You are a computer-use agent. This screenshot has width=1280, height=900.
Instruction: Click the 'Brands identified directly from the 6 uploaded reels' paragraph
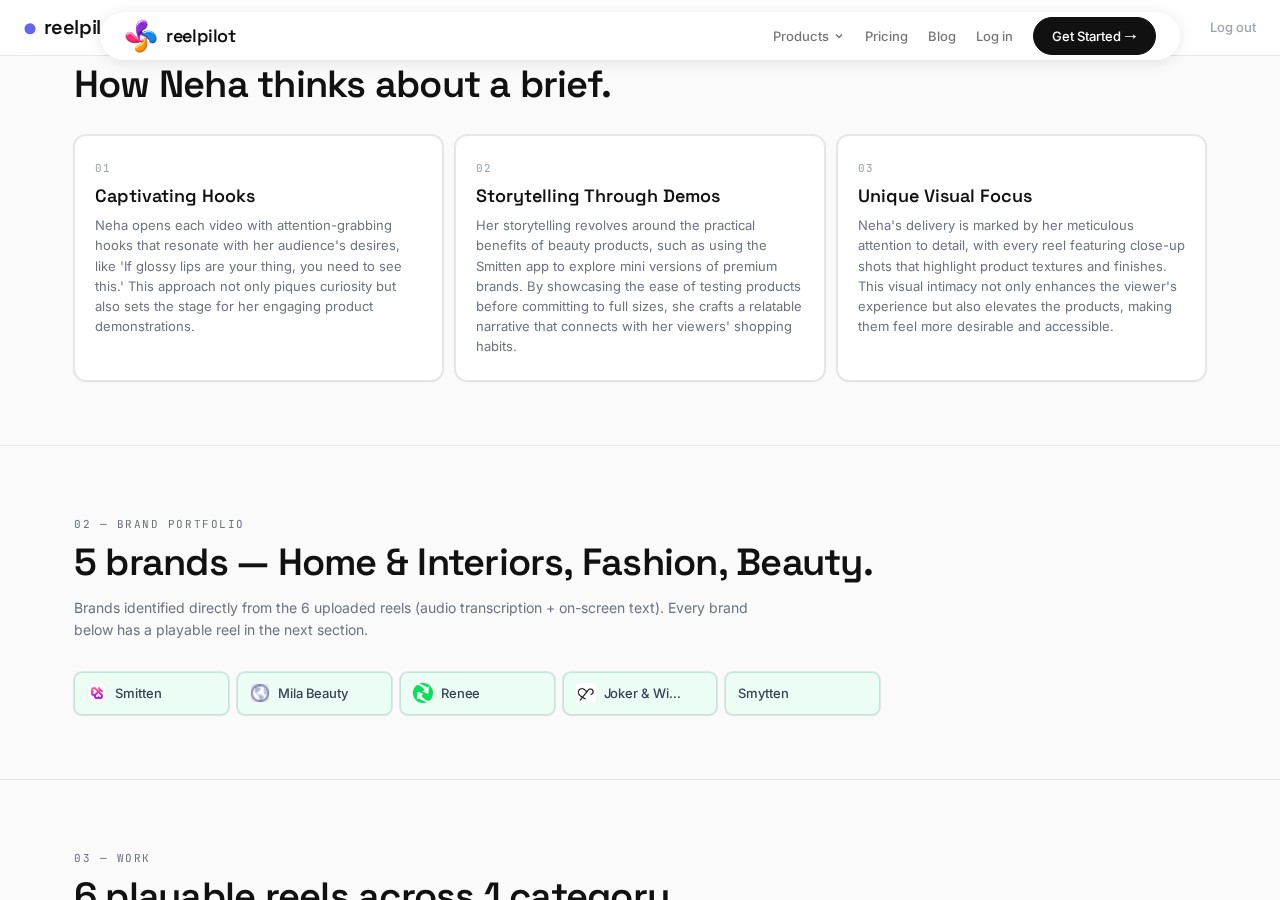411,619
